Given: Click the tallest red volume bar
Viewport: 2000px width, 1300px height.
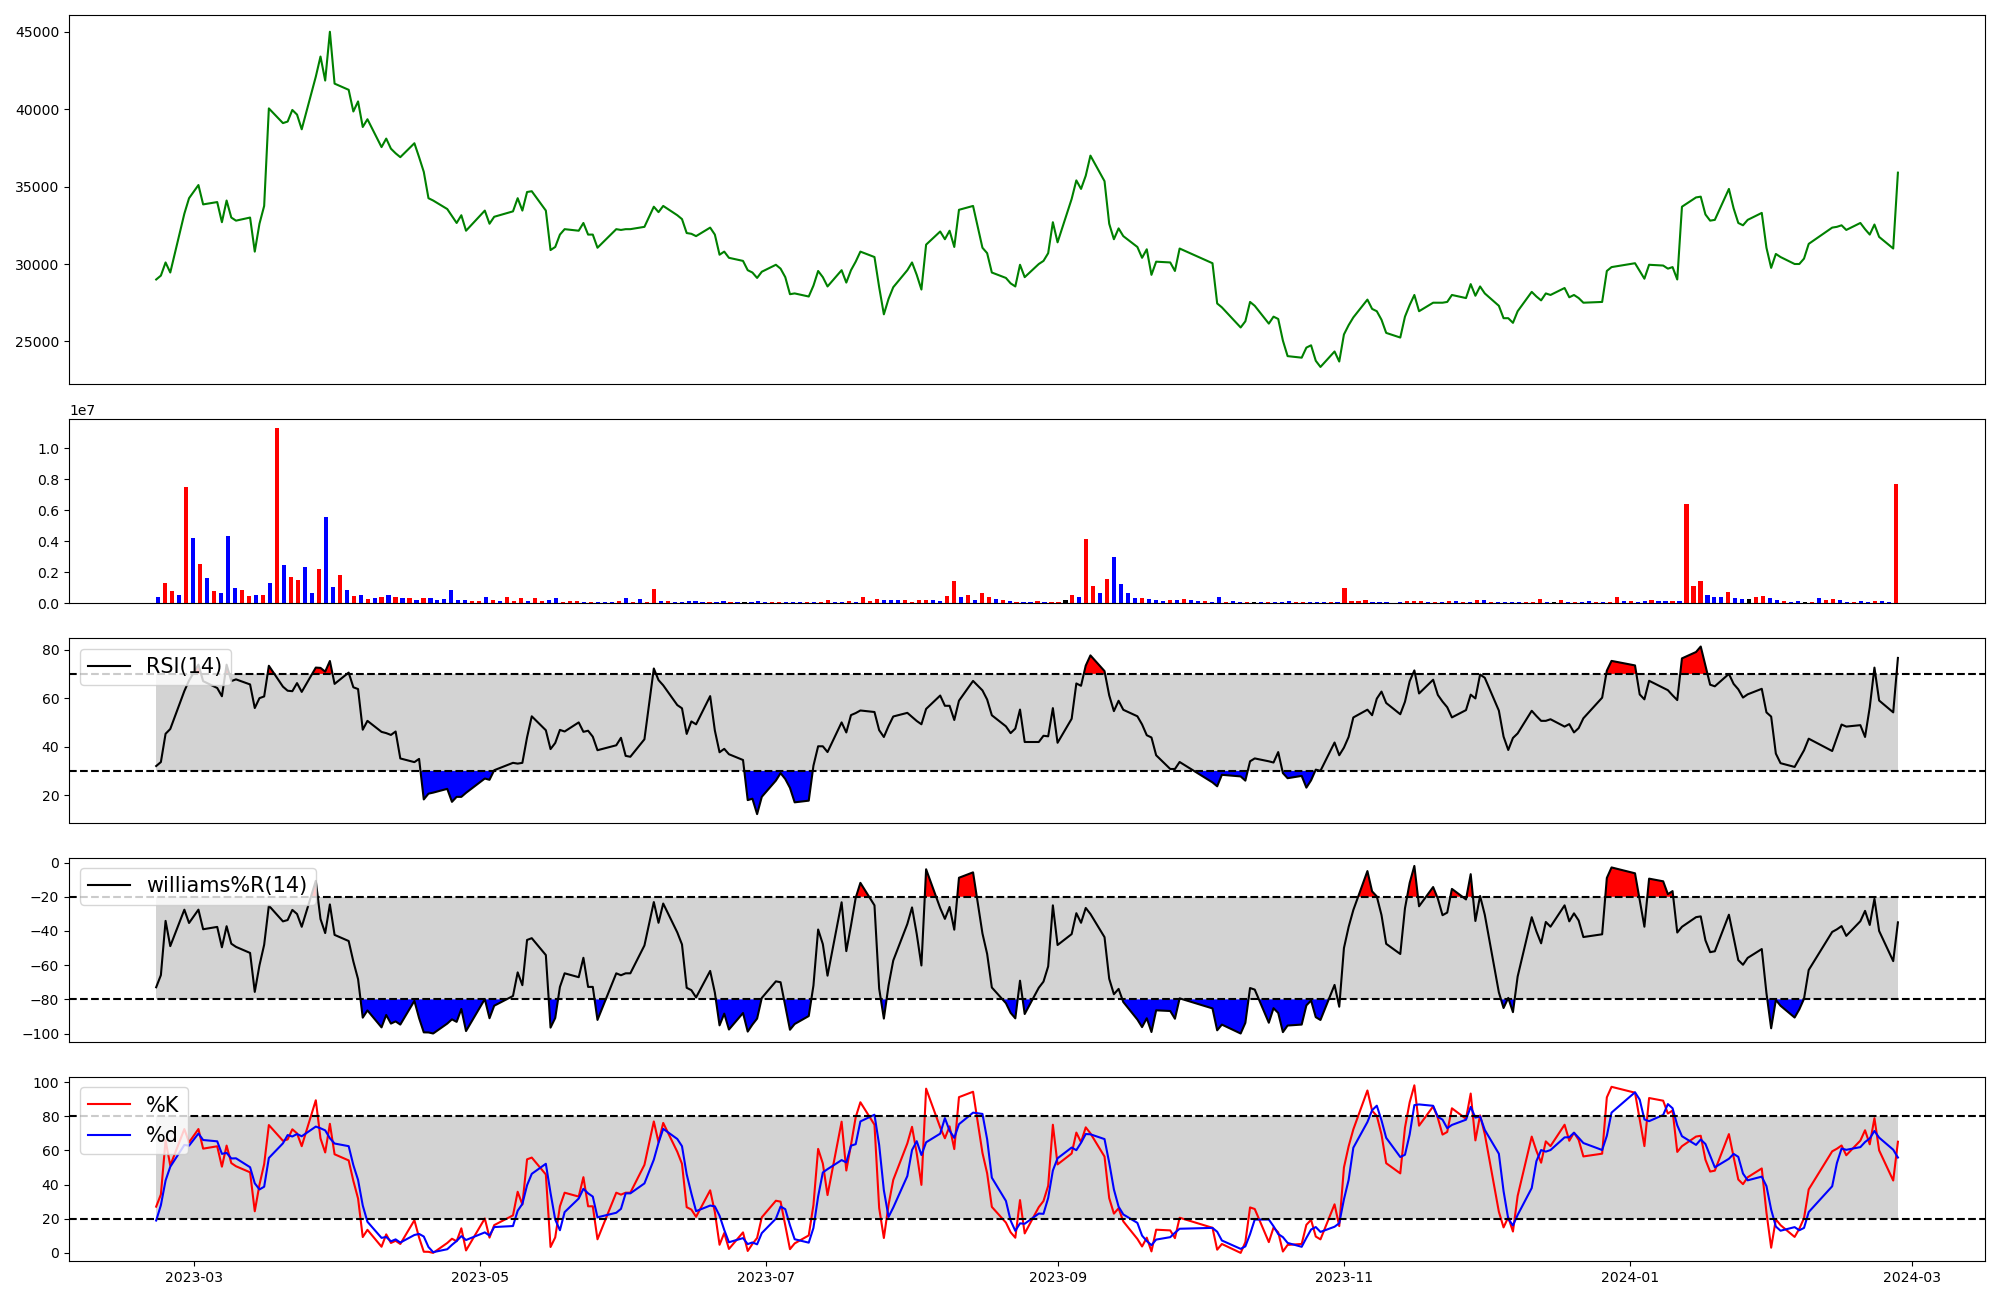Looking at the screenshot, I should [x=277, y=515].
